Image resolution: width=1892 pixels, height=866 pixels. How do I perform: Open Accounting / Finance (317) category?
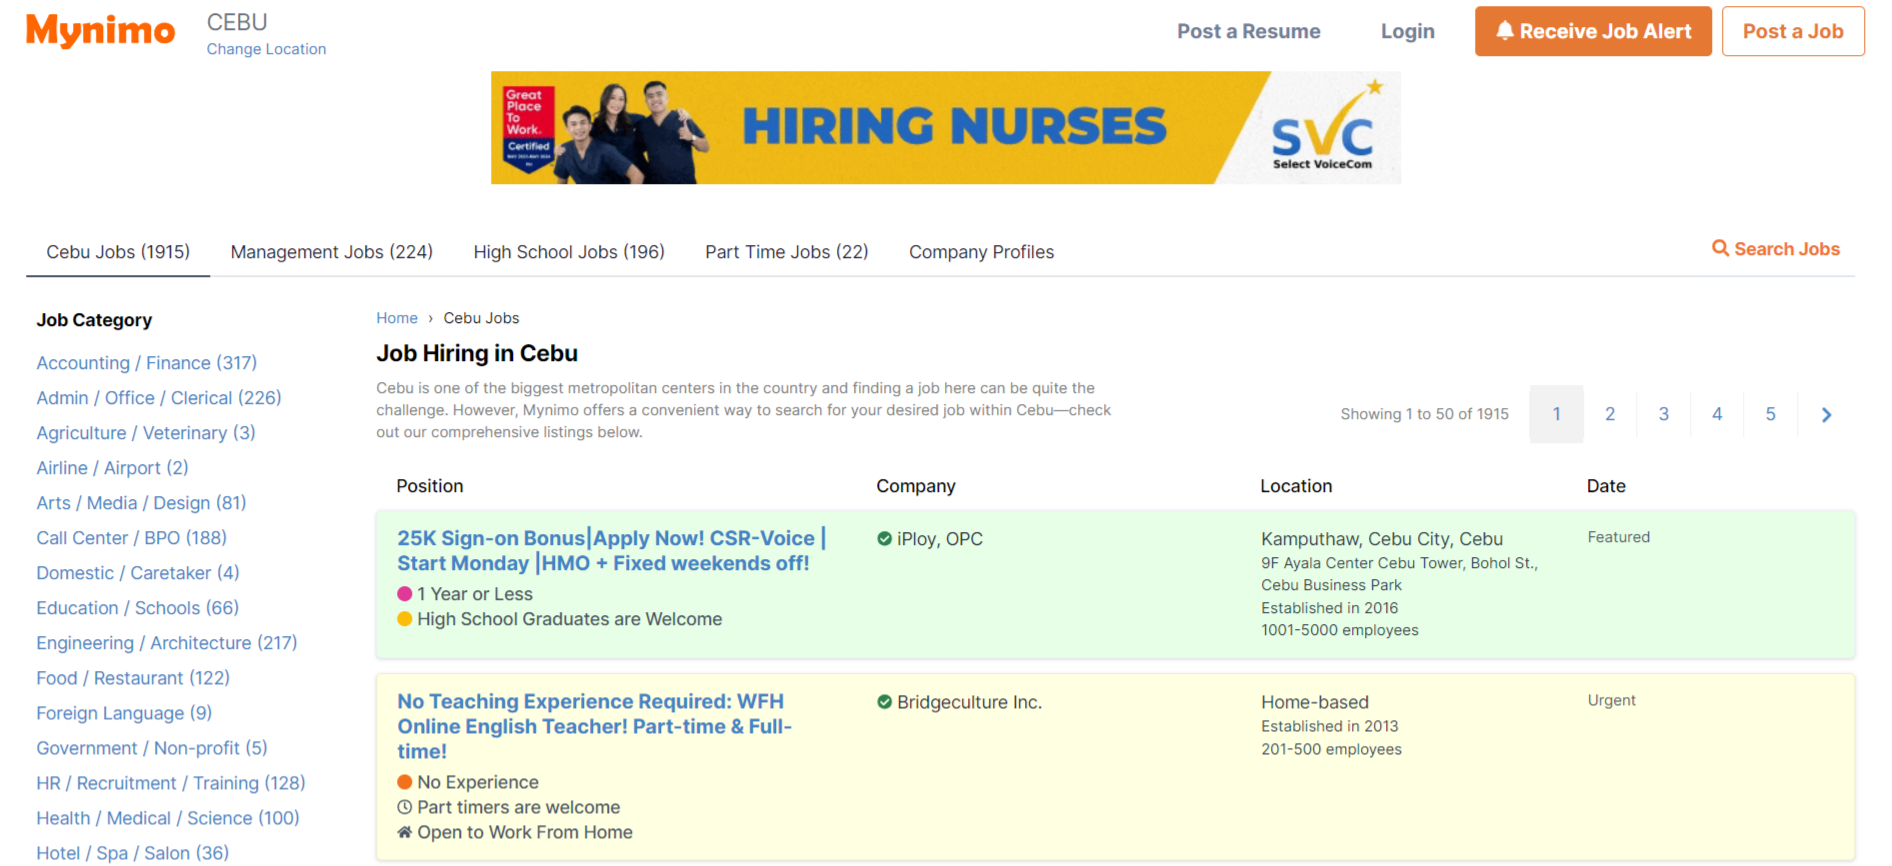147,363
